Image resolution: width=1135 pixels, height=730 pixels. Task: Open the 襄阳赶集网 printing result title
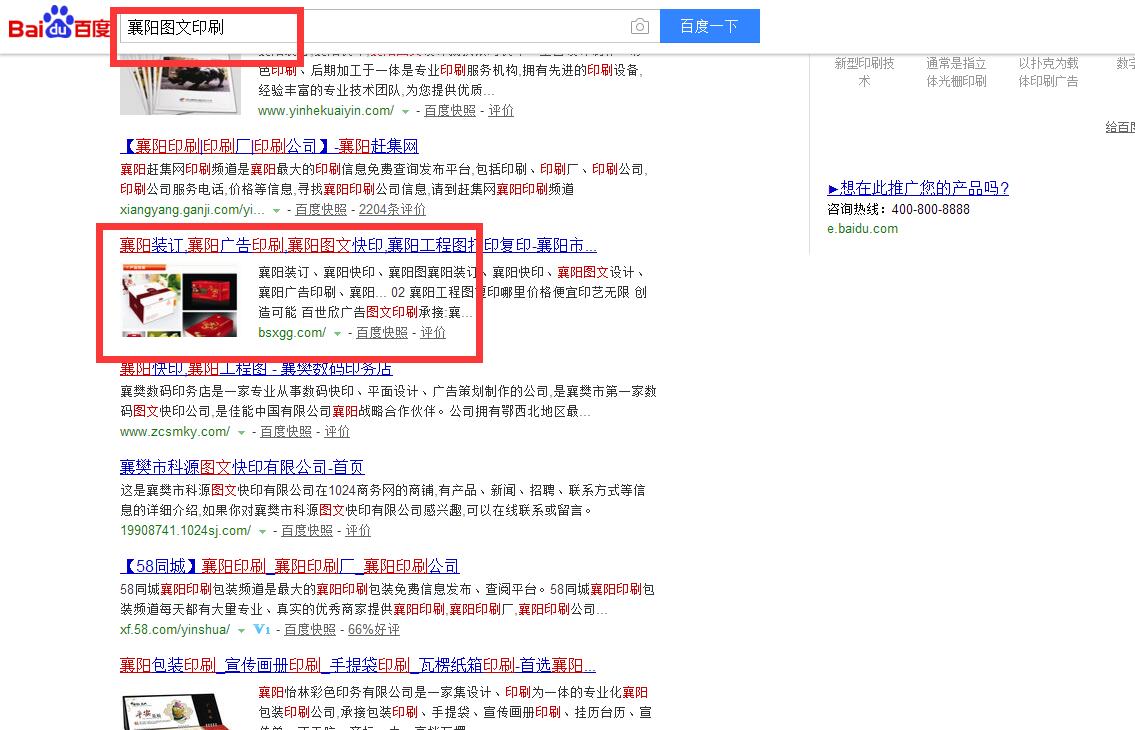pyautogui.click(x=269, y=146)
